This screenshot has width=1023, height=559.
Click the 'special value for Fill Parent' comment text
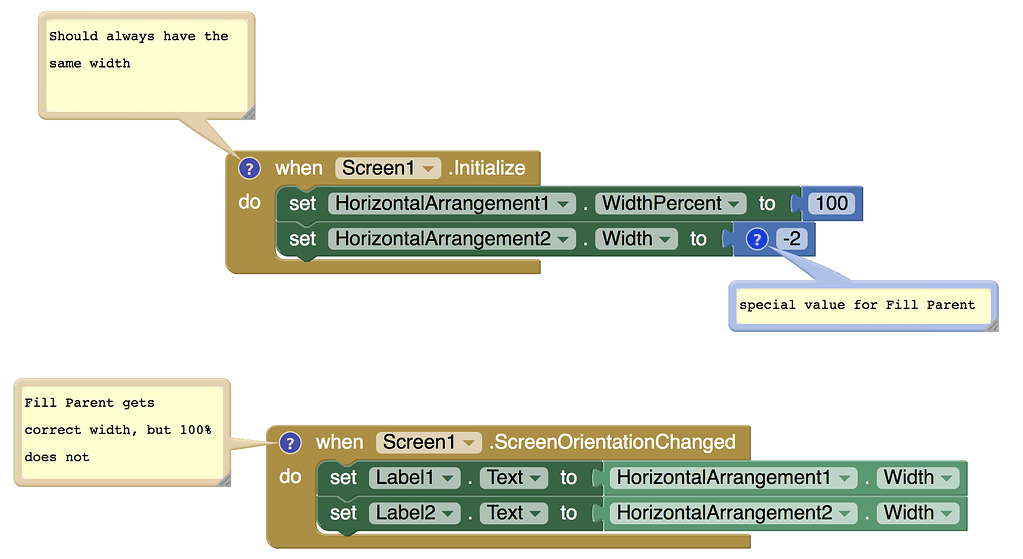857,305
